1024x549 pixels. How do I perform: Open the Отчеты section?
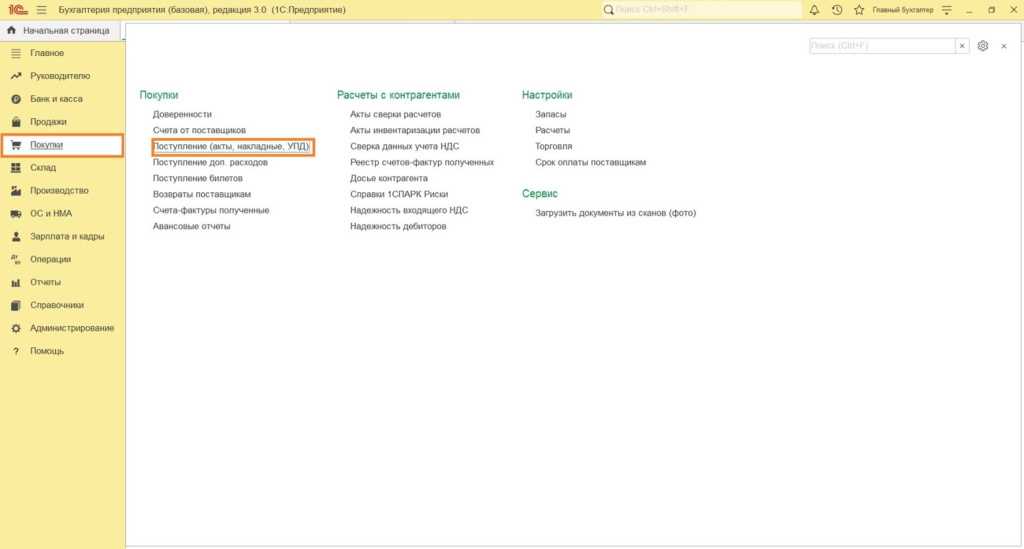pyautogui.click(x=45, y=282)
